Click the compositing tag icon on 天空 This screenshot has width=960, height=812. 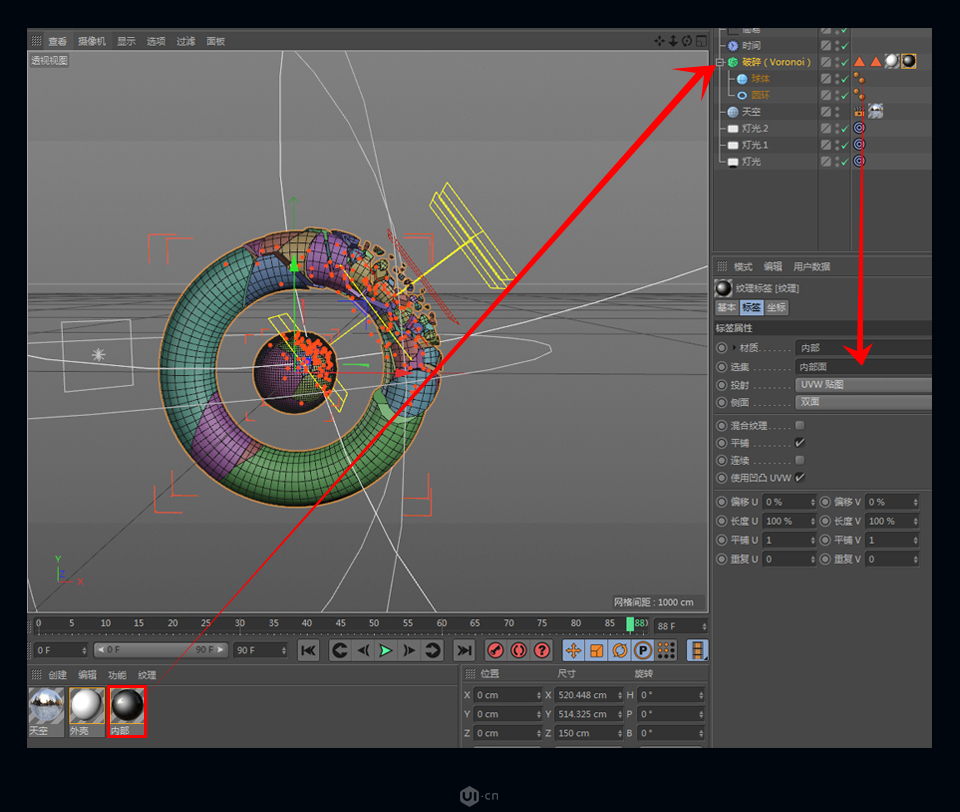(x=857, y=112)
